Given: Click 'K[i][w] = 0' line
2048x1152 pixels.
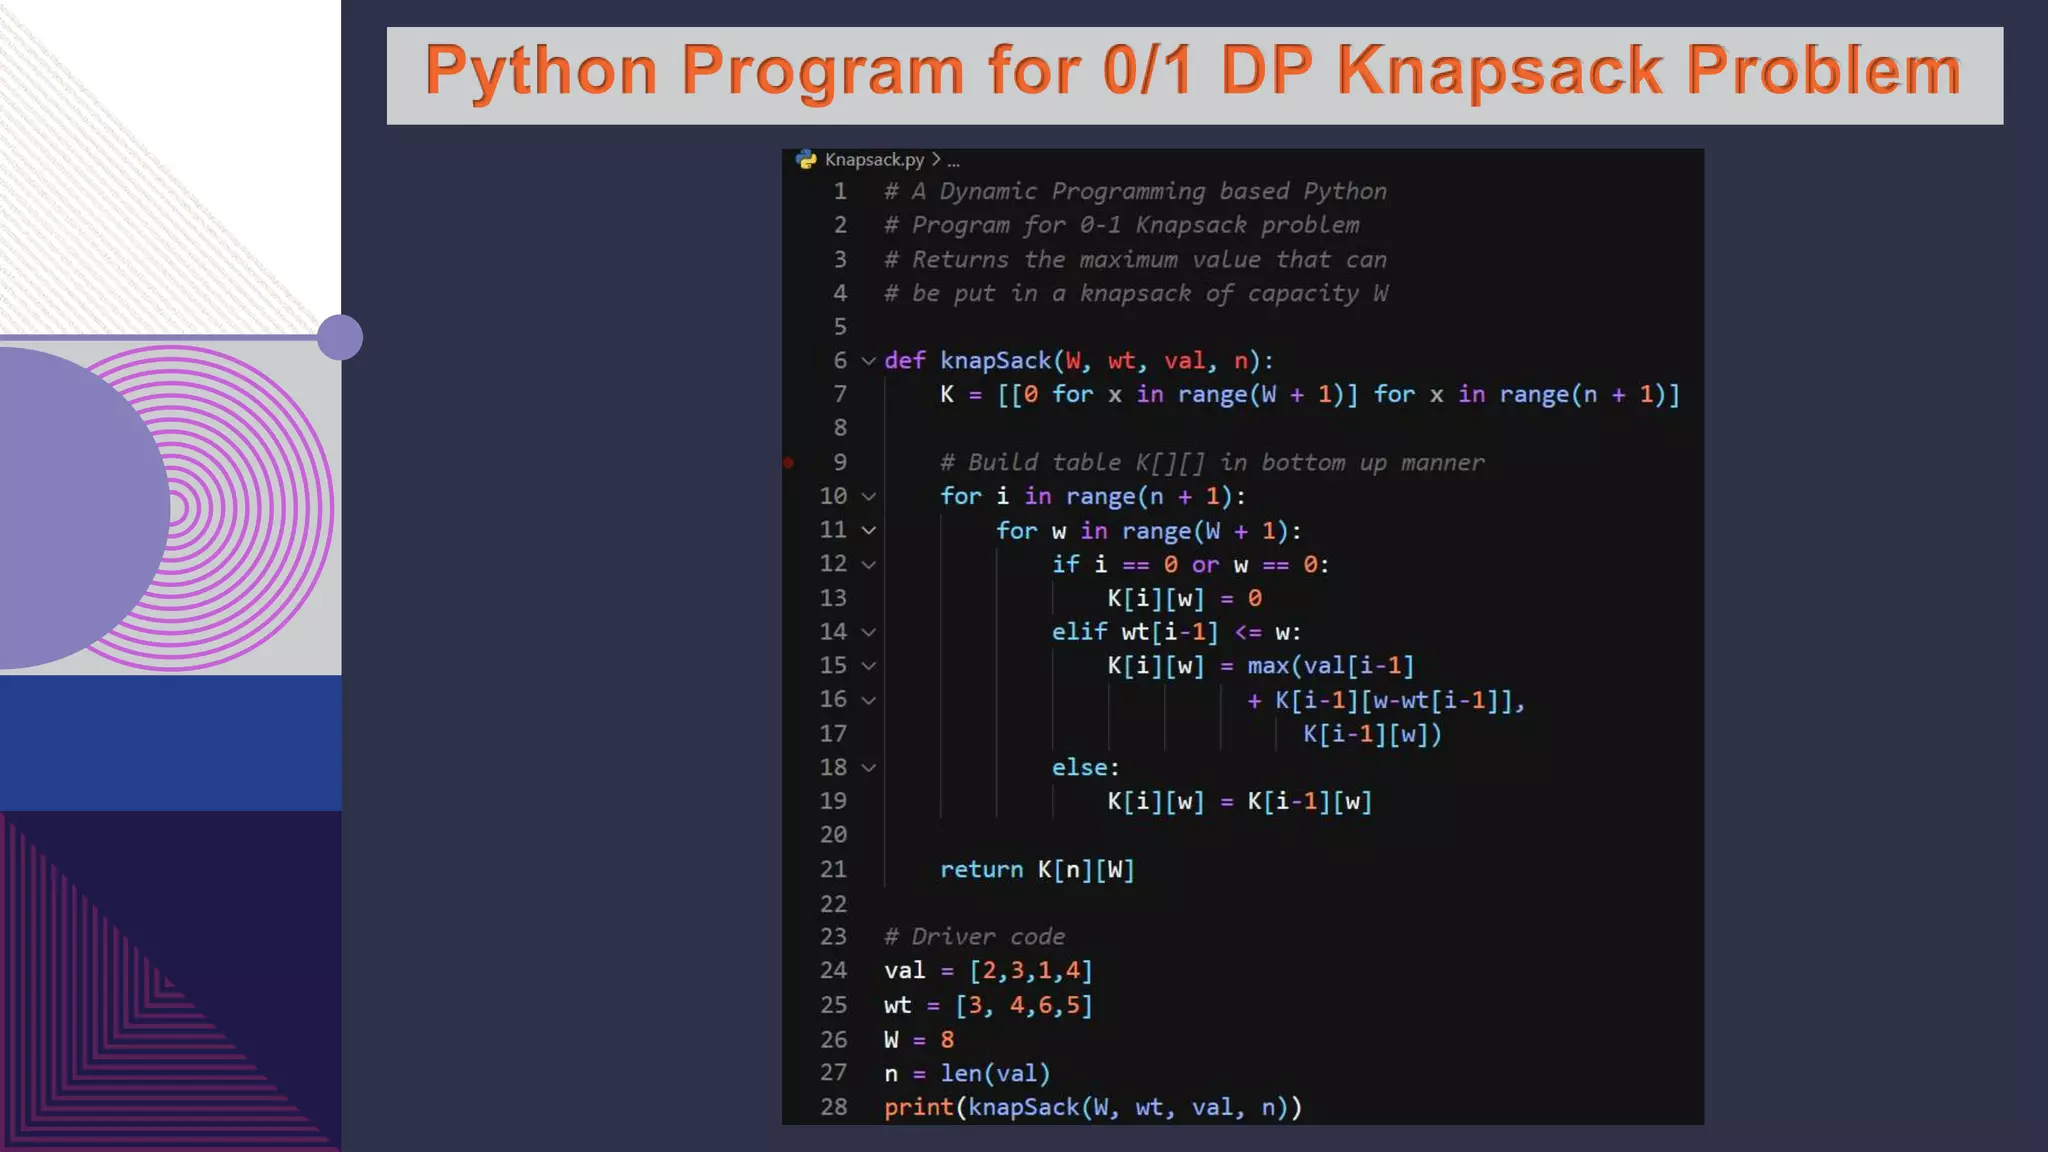Looking at the screenshot, I should click(x=1185, y=598).
